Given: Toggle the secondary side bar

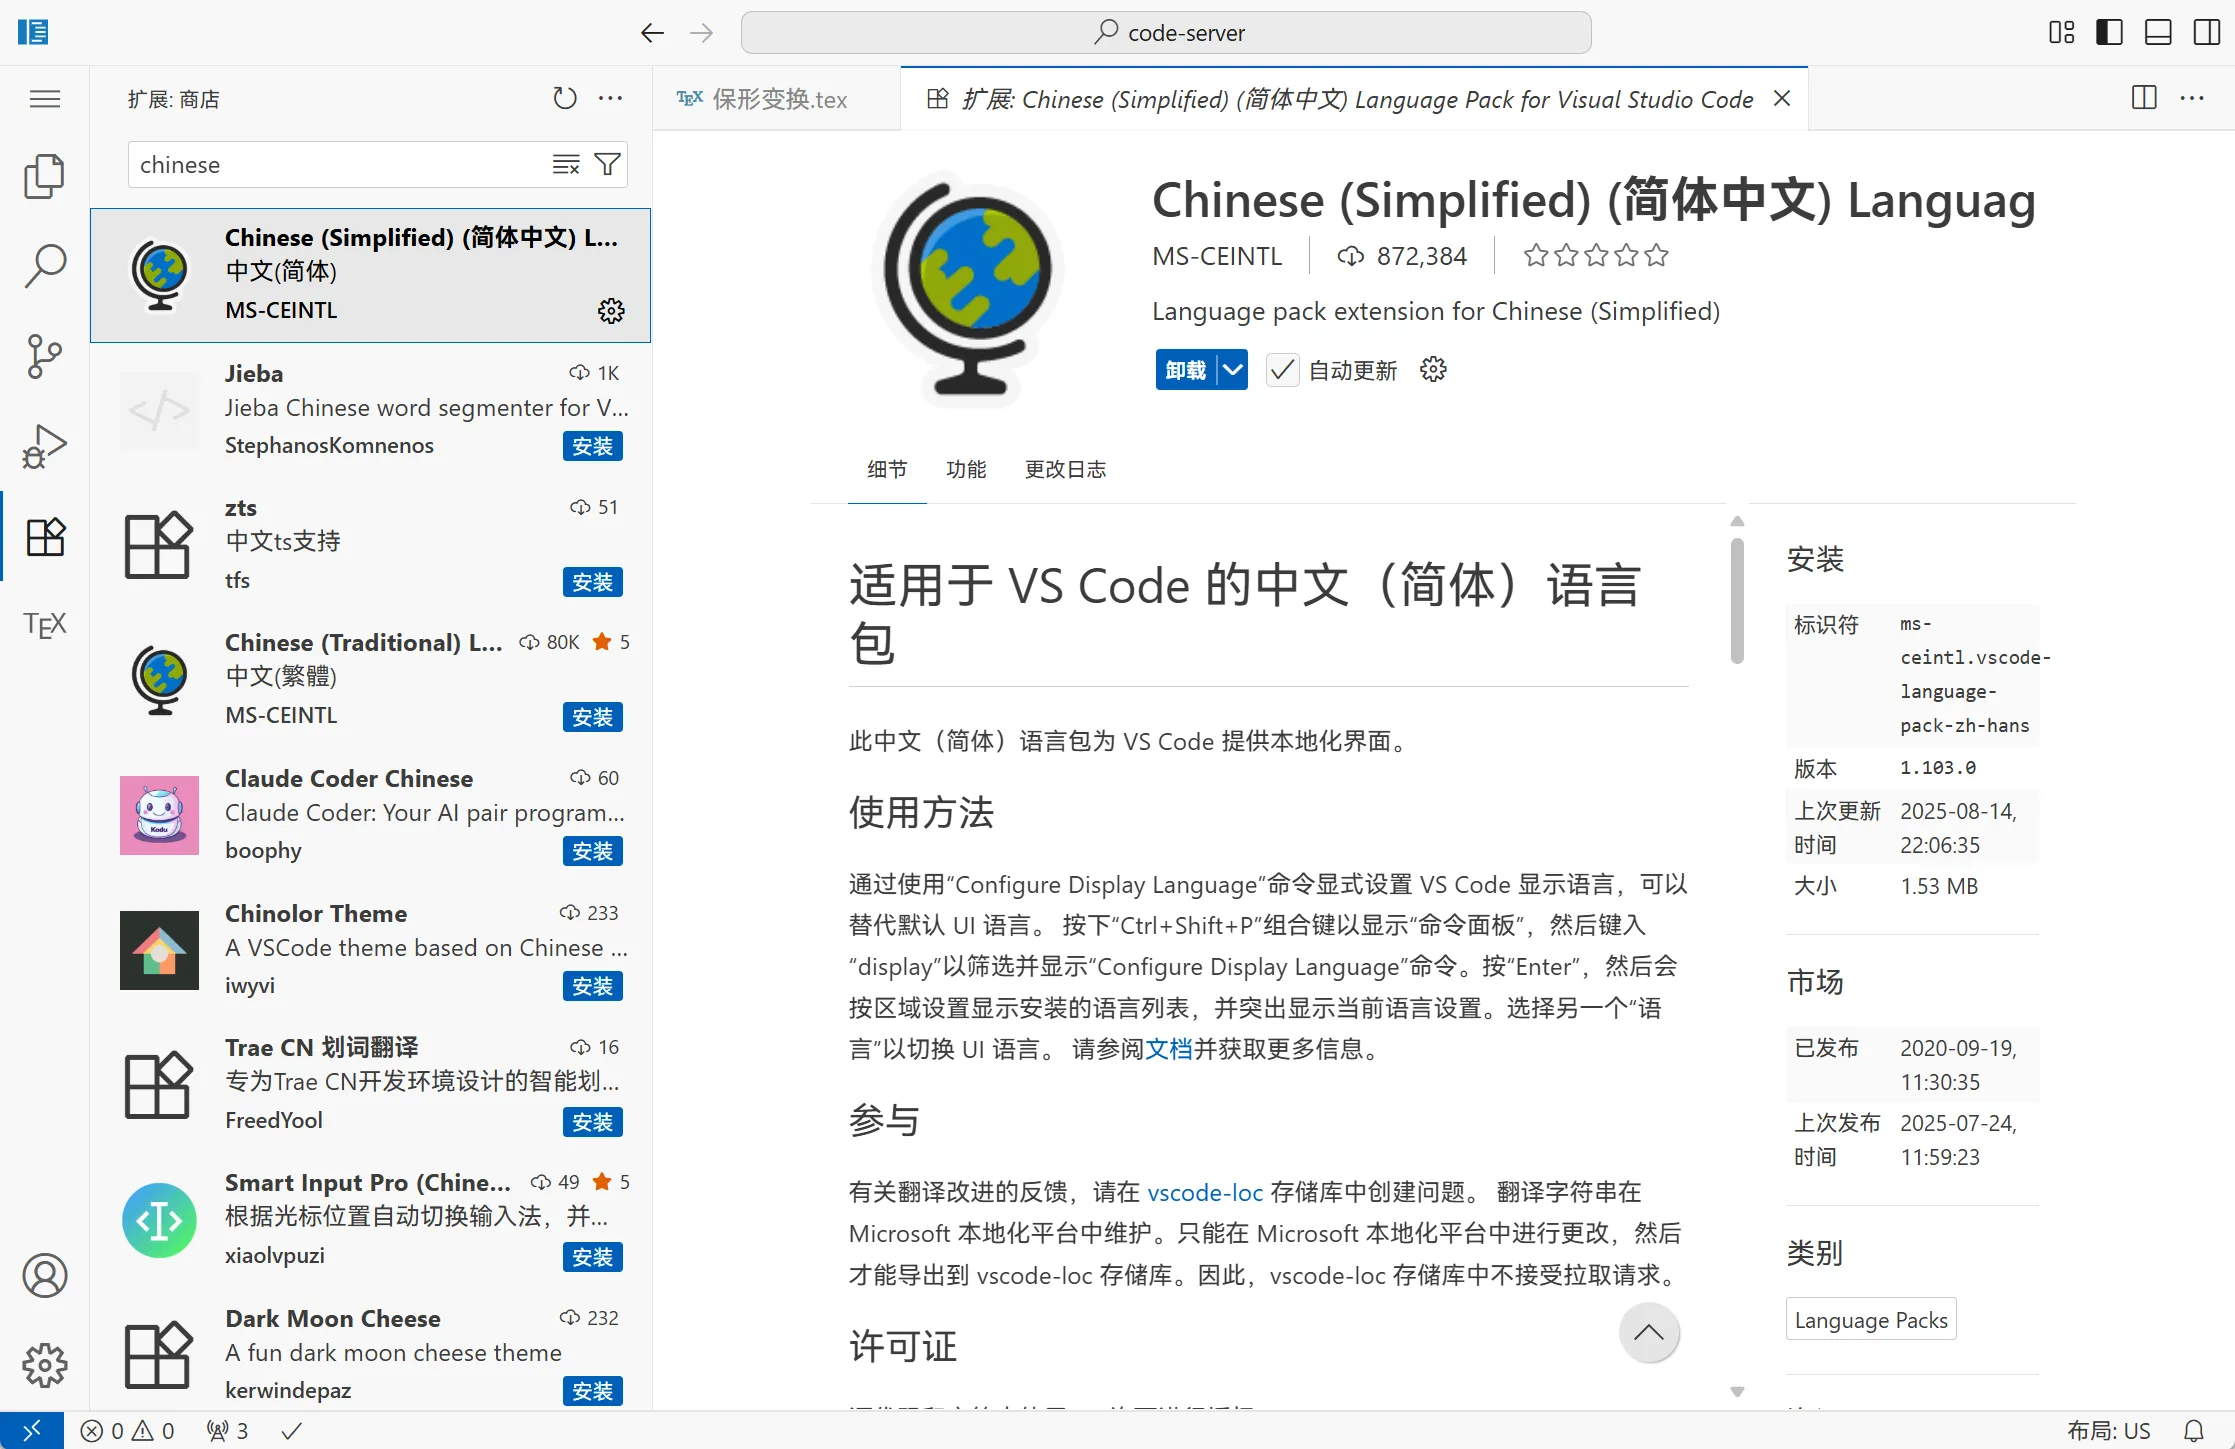Looking at the screenshot, I should pos(2206,33).
